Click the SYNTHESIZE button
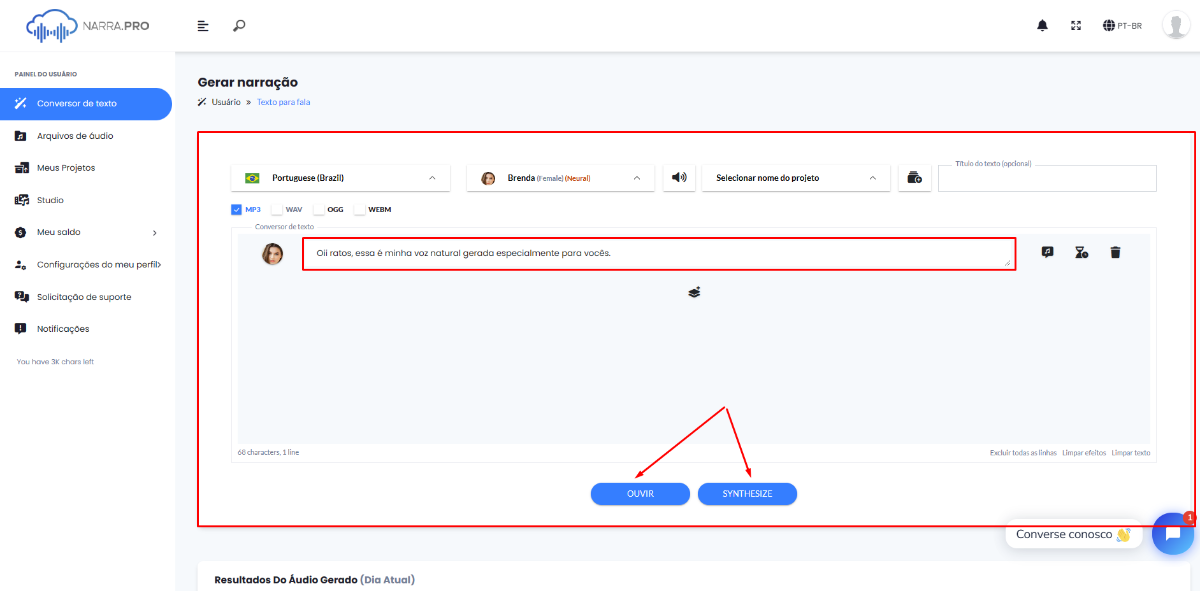Image resolution: width=1200 pixels, height=591 pixels. [747, 494]
